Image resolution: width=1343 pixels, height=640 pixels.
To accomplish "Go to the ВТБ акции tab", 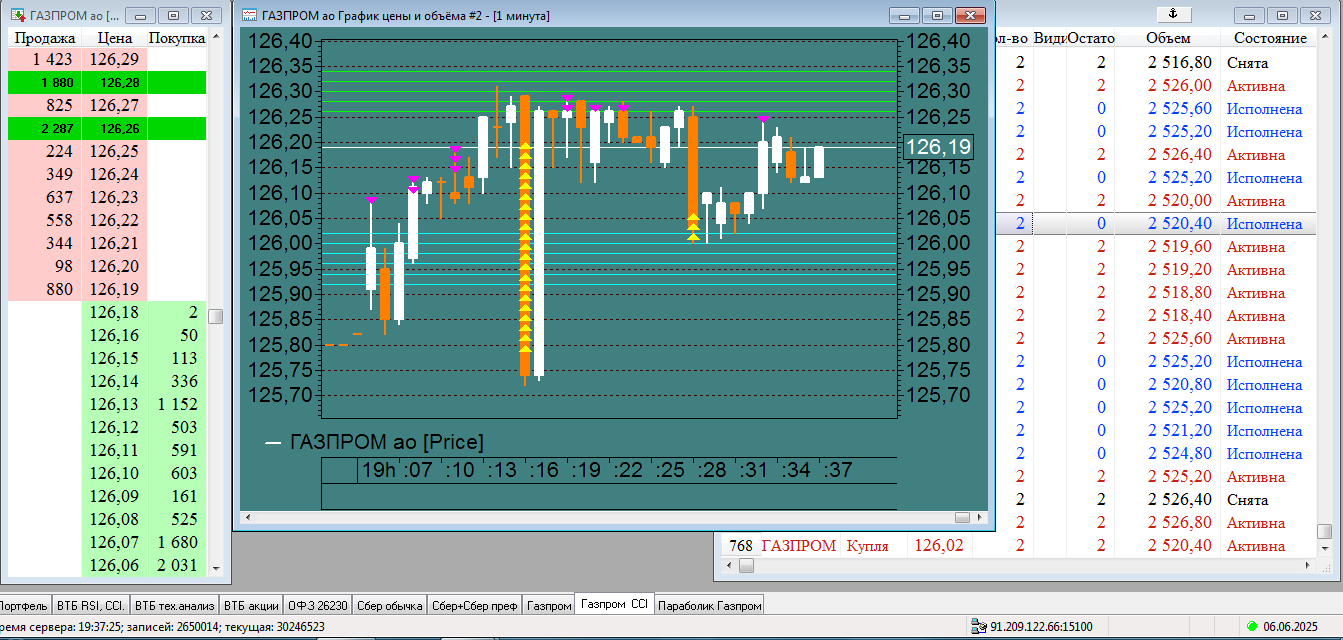I will pos(251,605).
